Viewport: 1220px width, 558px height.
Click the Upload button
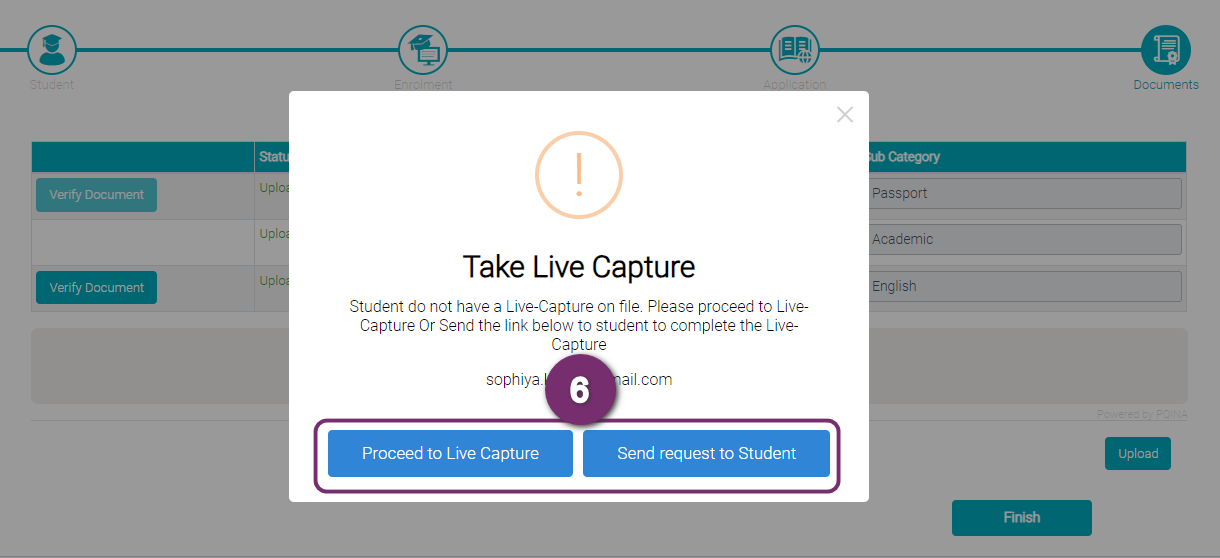(x=1138, y=454)
